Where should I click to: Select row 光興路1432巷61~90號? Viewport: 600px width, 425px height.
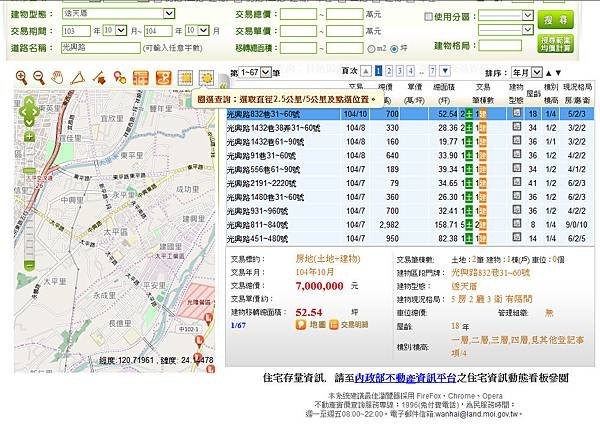(x=410, y=142)
